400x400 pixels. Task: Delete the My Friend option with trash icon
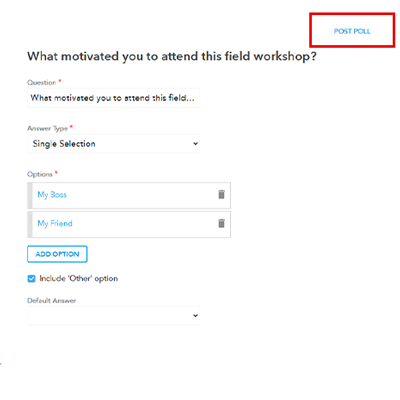[x=221, y=223]
